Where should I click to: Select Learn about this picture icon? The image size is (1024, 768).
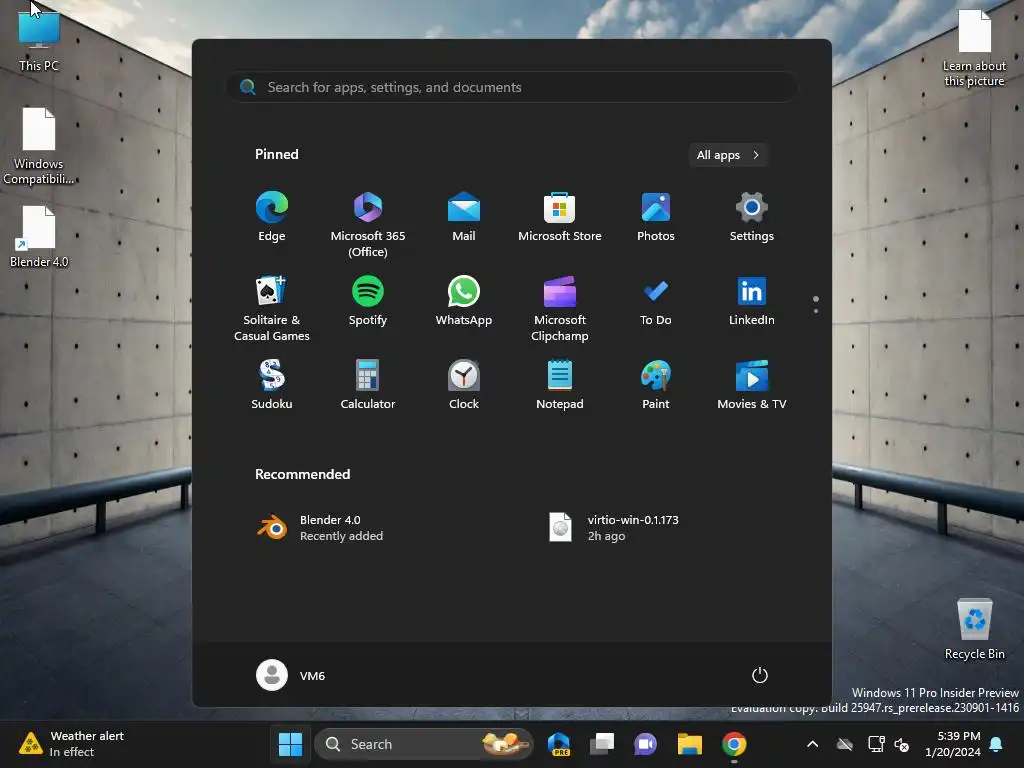(x=974, y=48)
